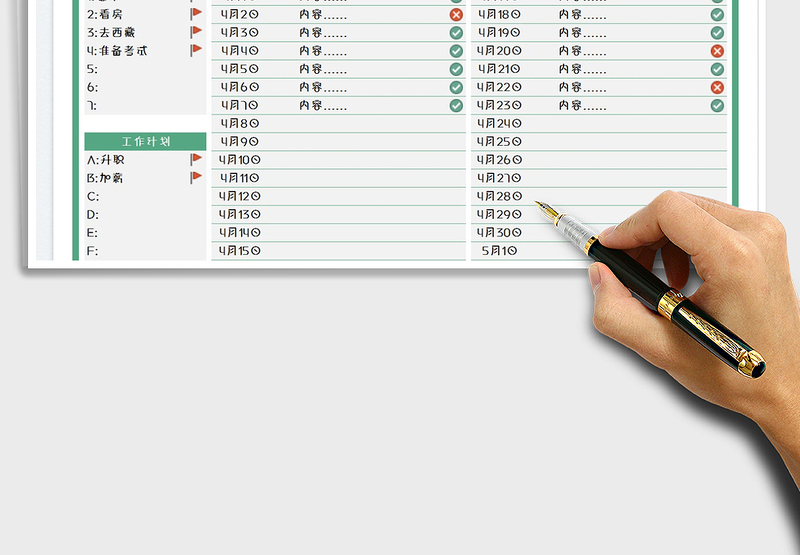Viewport: 800px width, 555px height.
Task: Select the flag icon beside 准备考试
Action: point(196,50)
